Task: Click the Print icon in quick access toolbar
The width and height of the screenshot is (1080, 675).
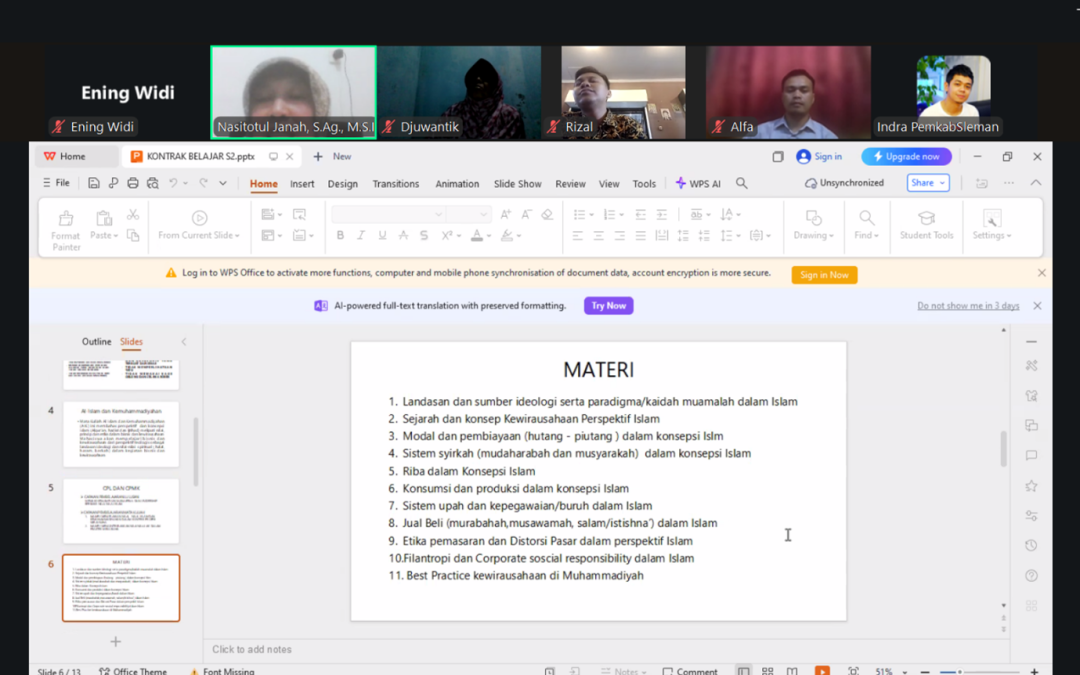Action: [x=133, y=183]
